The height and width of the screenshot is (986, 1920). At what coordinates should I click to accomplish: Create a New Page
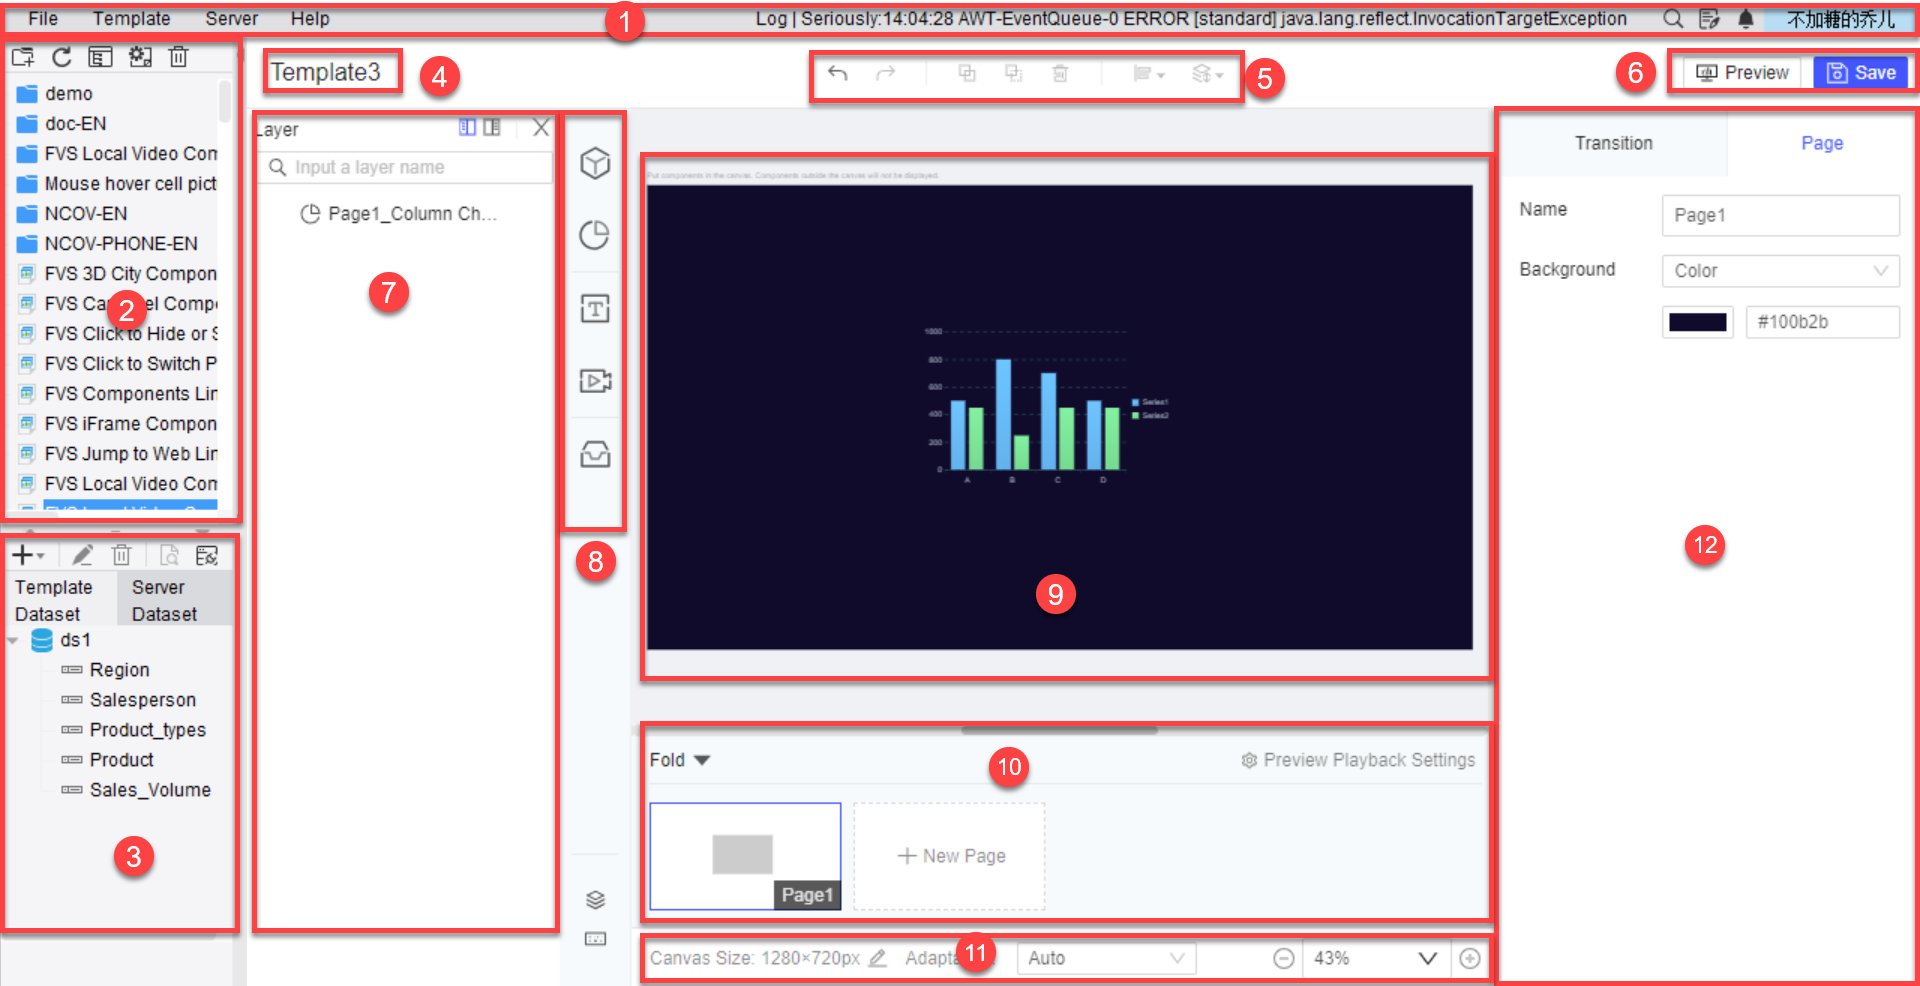[948, 855]
